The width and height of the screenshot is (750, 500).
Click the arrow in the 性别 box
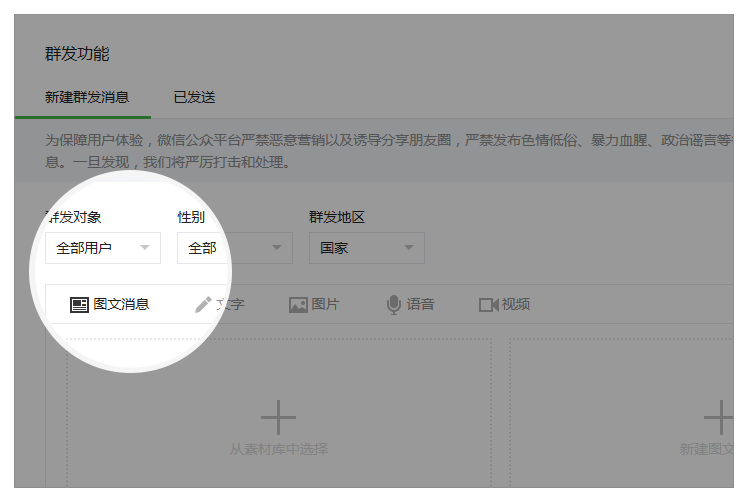click(276, 248)
